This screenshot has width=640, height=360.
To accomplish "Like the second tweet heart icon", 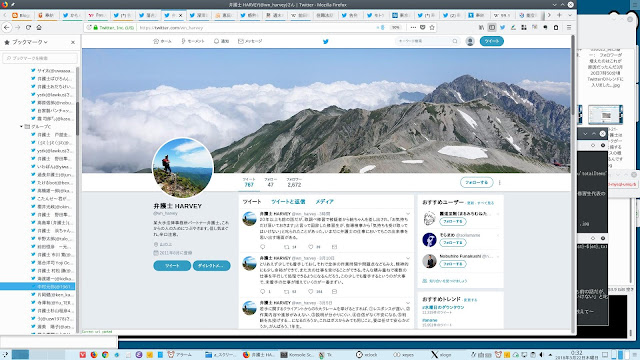I will [311, 291].
